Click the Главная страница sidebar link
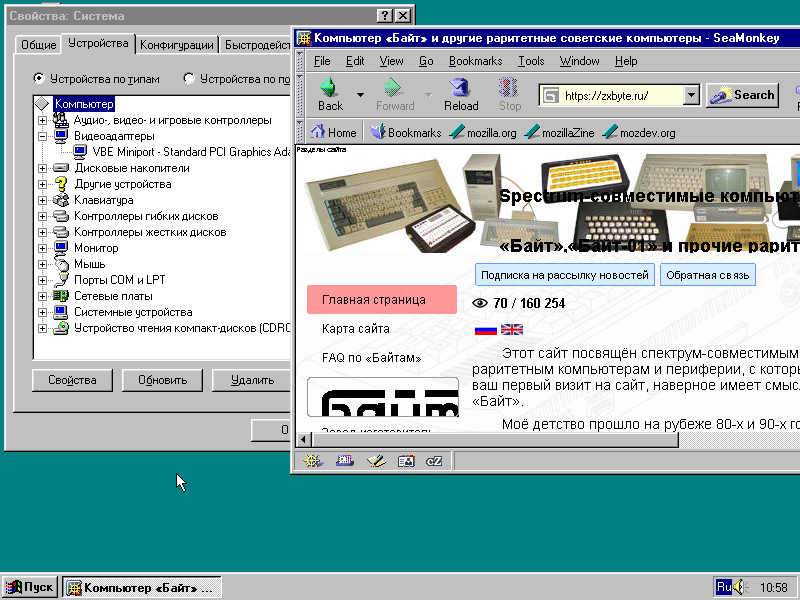This screenshot has width=800, height=600. point(382,299)
